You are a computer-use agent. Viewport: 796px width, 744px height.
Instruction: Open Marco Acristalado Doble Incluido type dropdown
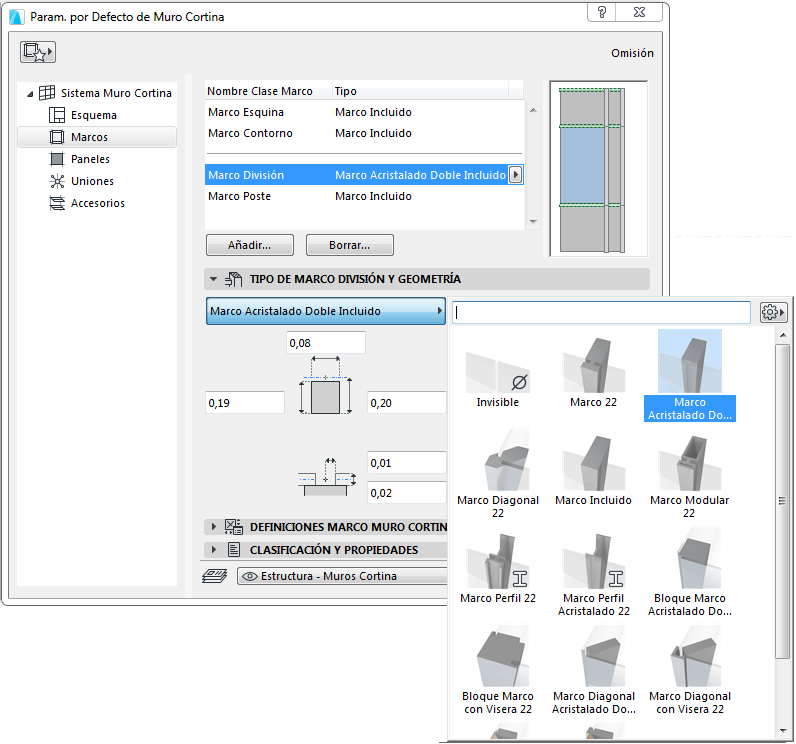point(325,311)
